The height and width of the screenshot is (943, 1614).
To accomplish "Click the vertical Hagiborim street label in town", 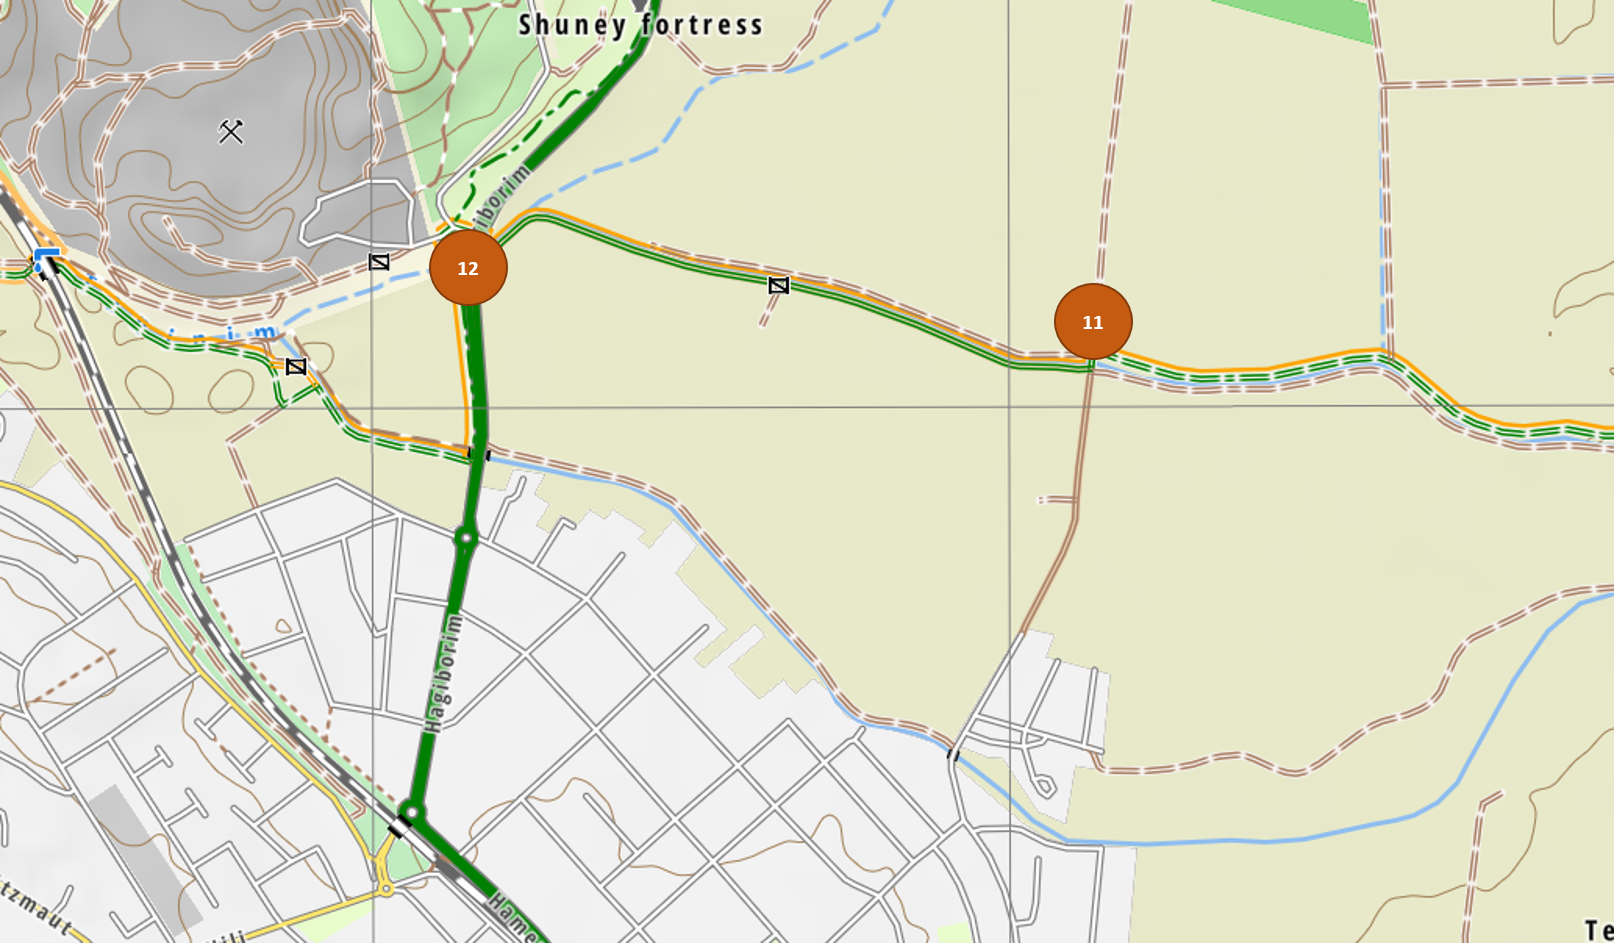I will click(444, 673).
